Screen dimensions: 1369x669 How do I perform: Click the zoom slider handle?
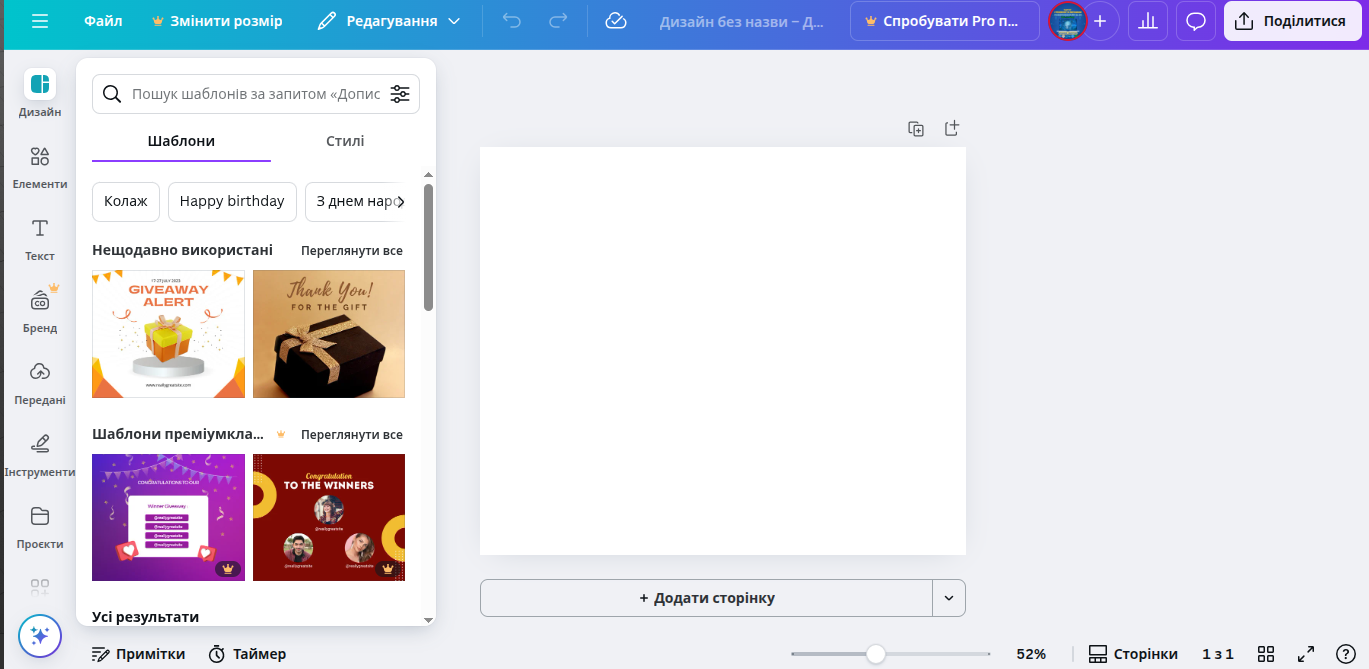[x=876, y=654]
